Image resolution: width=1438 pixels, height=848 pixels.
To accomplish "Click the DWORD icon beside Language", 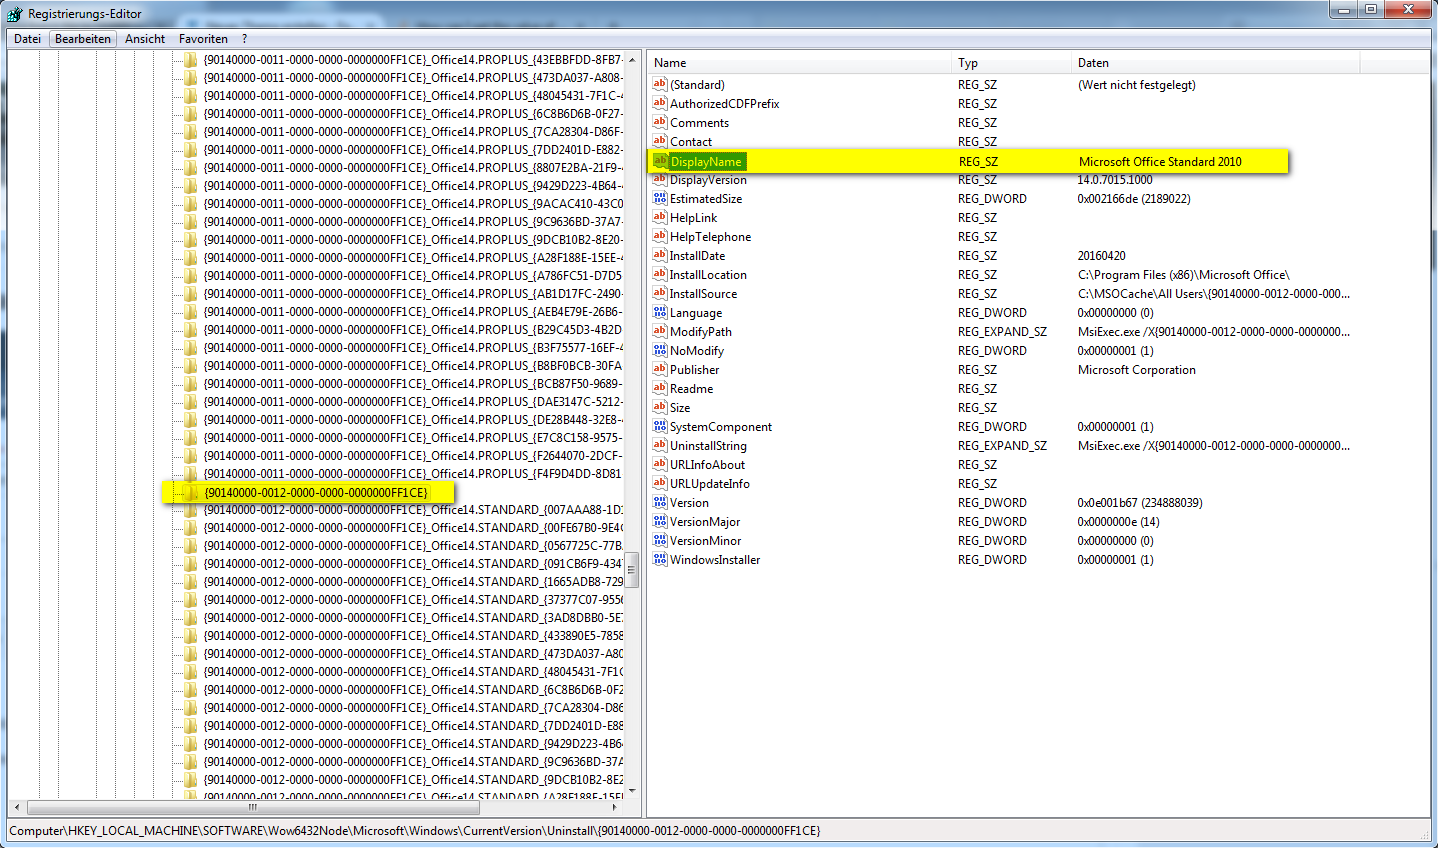I will click(659, 312).
